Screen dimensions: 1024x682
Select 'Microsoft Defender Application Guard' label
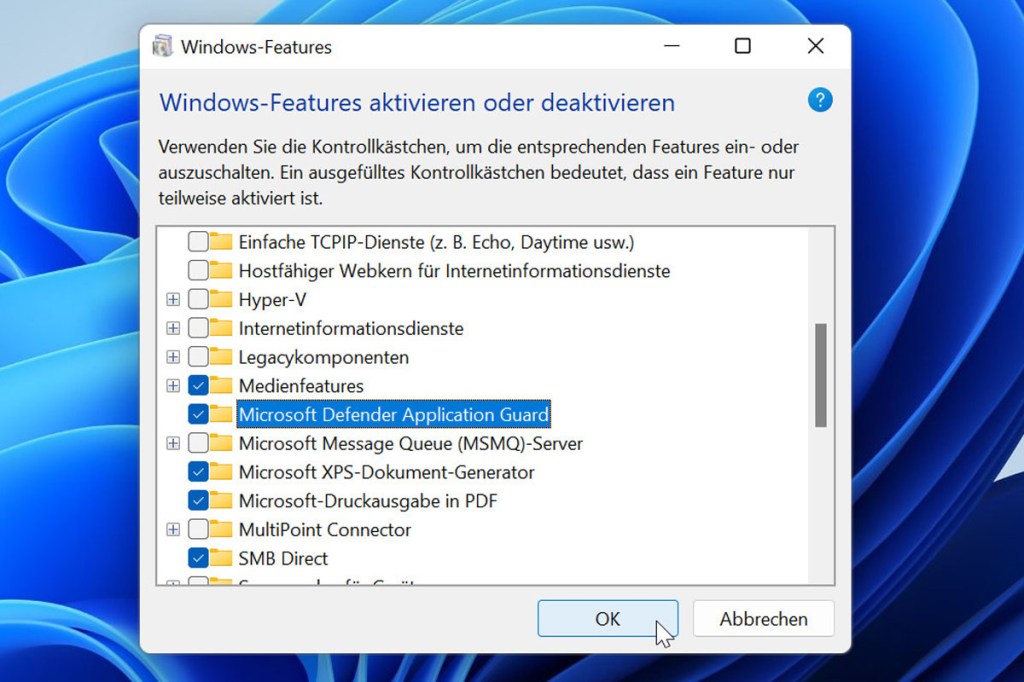tap(394, 414)
